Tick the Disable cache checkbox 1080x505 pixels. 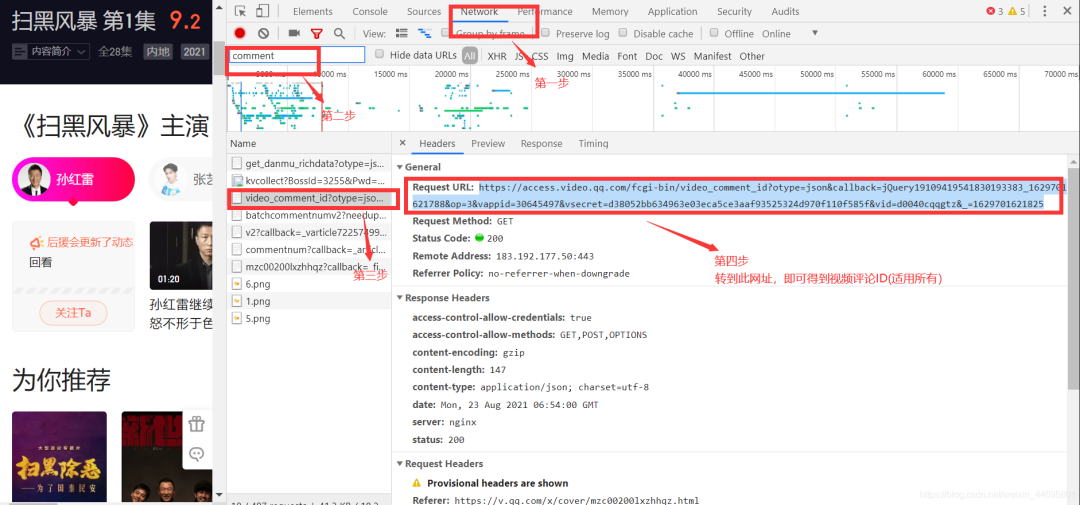click(623, 32)
